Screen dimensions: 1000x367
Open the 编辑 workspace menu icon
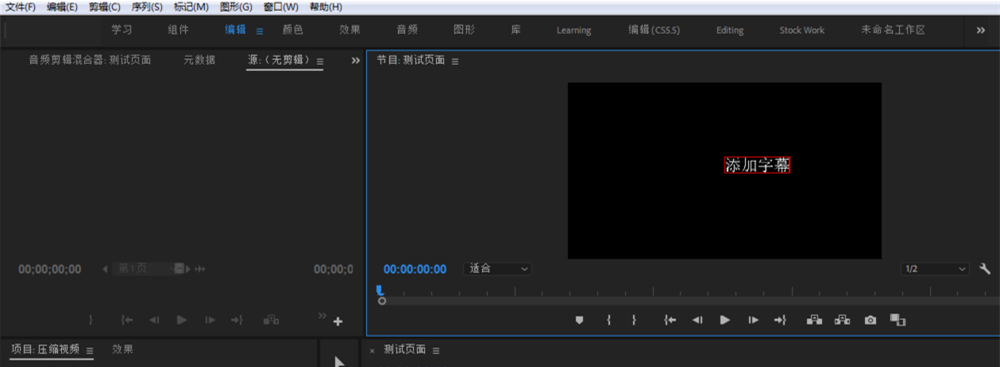click(x=260, y=31)
